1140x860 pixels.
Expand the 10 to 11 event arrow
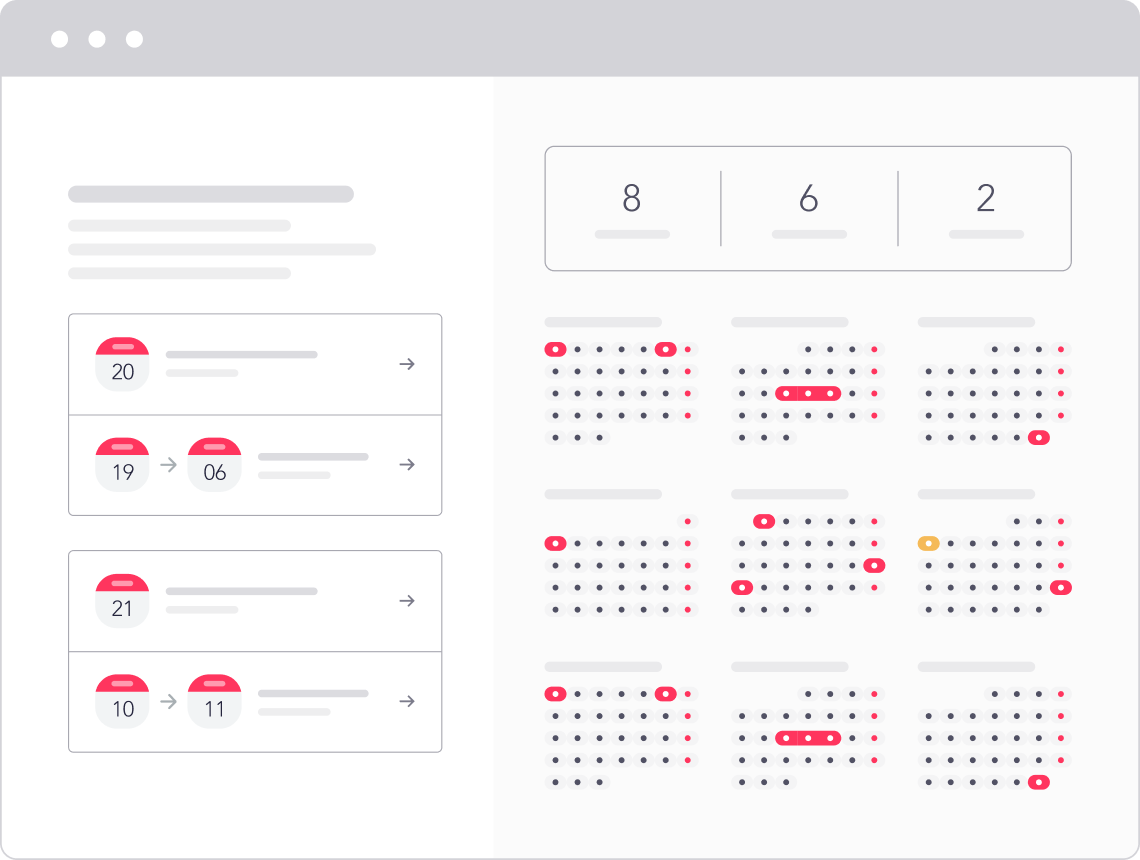point(407,701)
